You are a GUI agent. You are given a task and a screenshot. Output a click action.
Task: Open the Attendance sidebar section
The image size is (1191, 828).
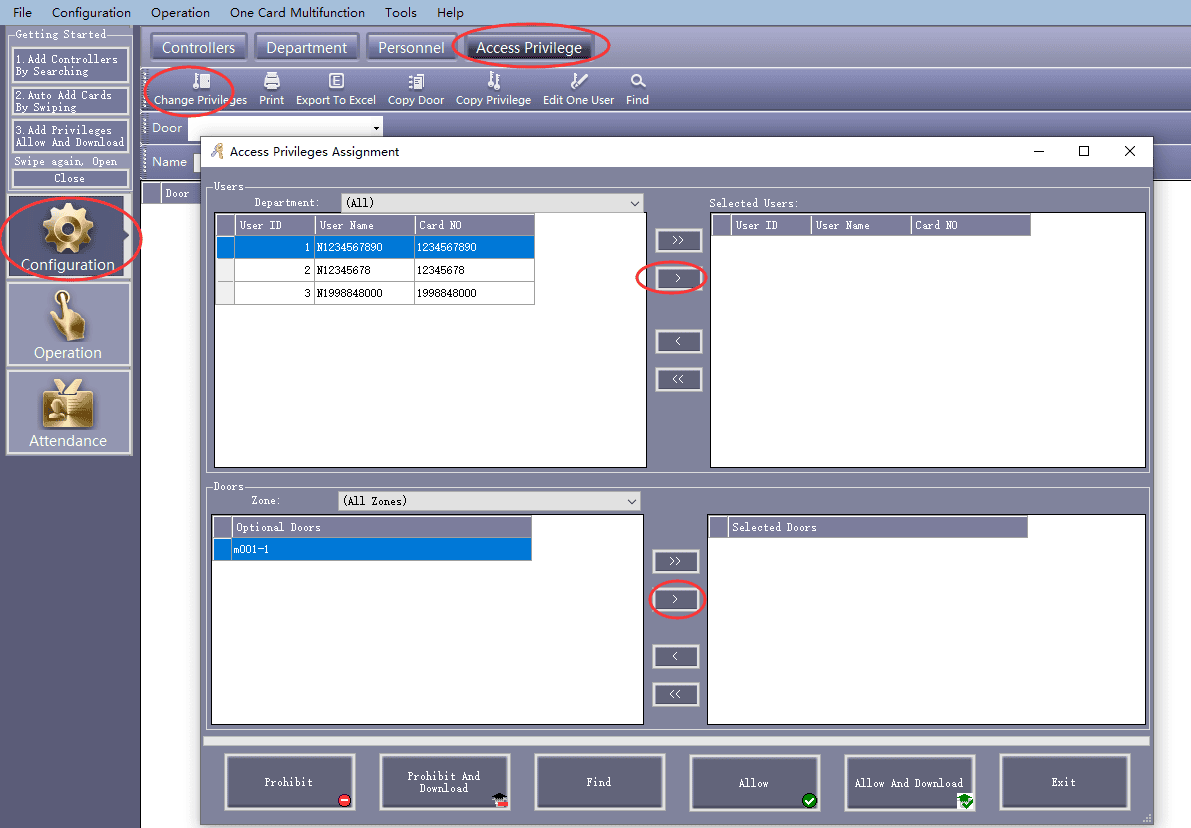tap(68, 412)
